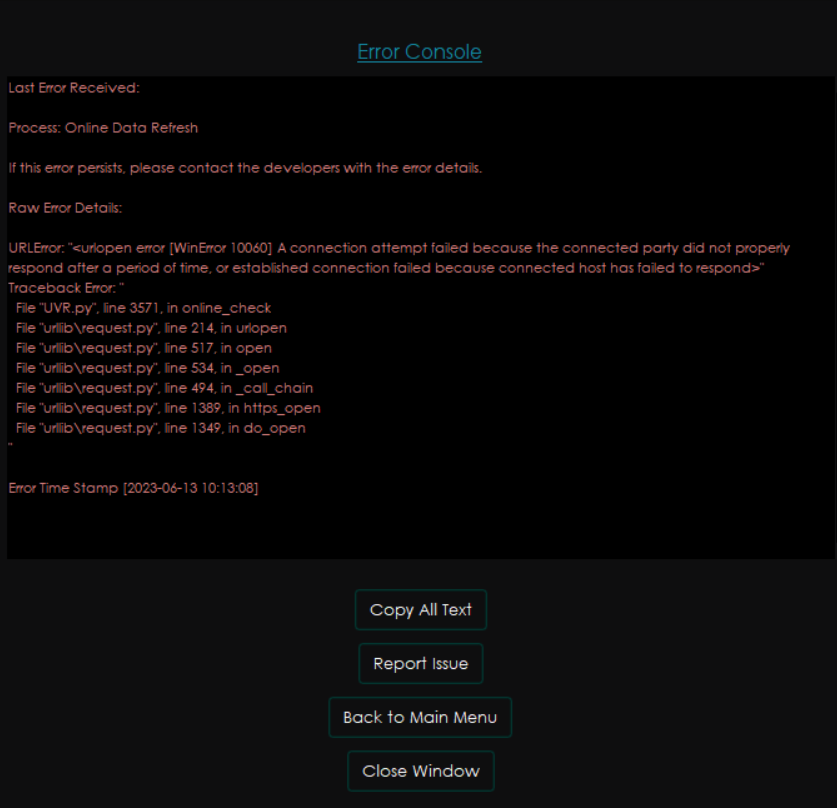Click inside the error details text area
Viewport: 837px width, 808px height.
pyautogui.click(x=418, y=530)
